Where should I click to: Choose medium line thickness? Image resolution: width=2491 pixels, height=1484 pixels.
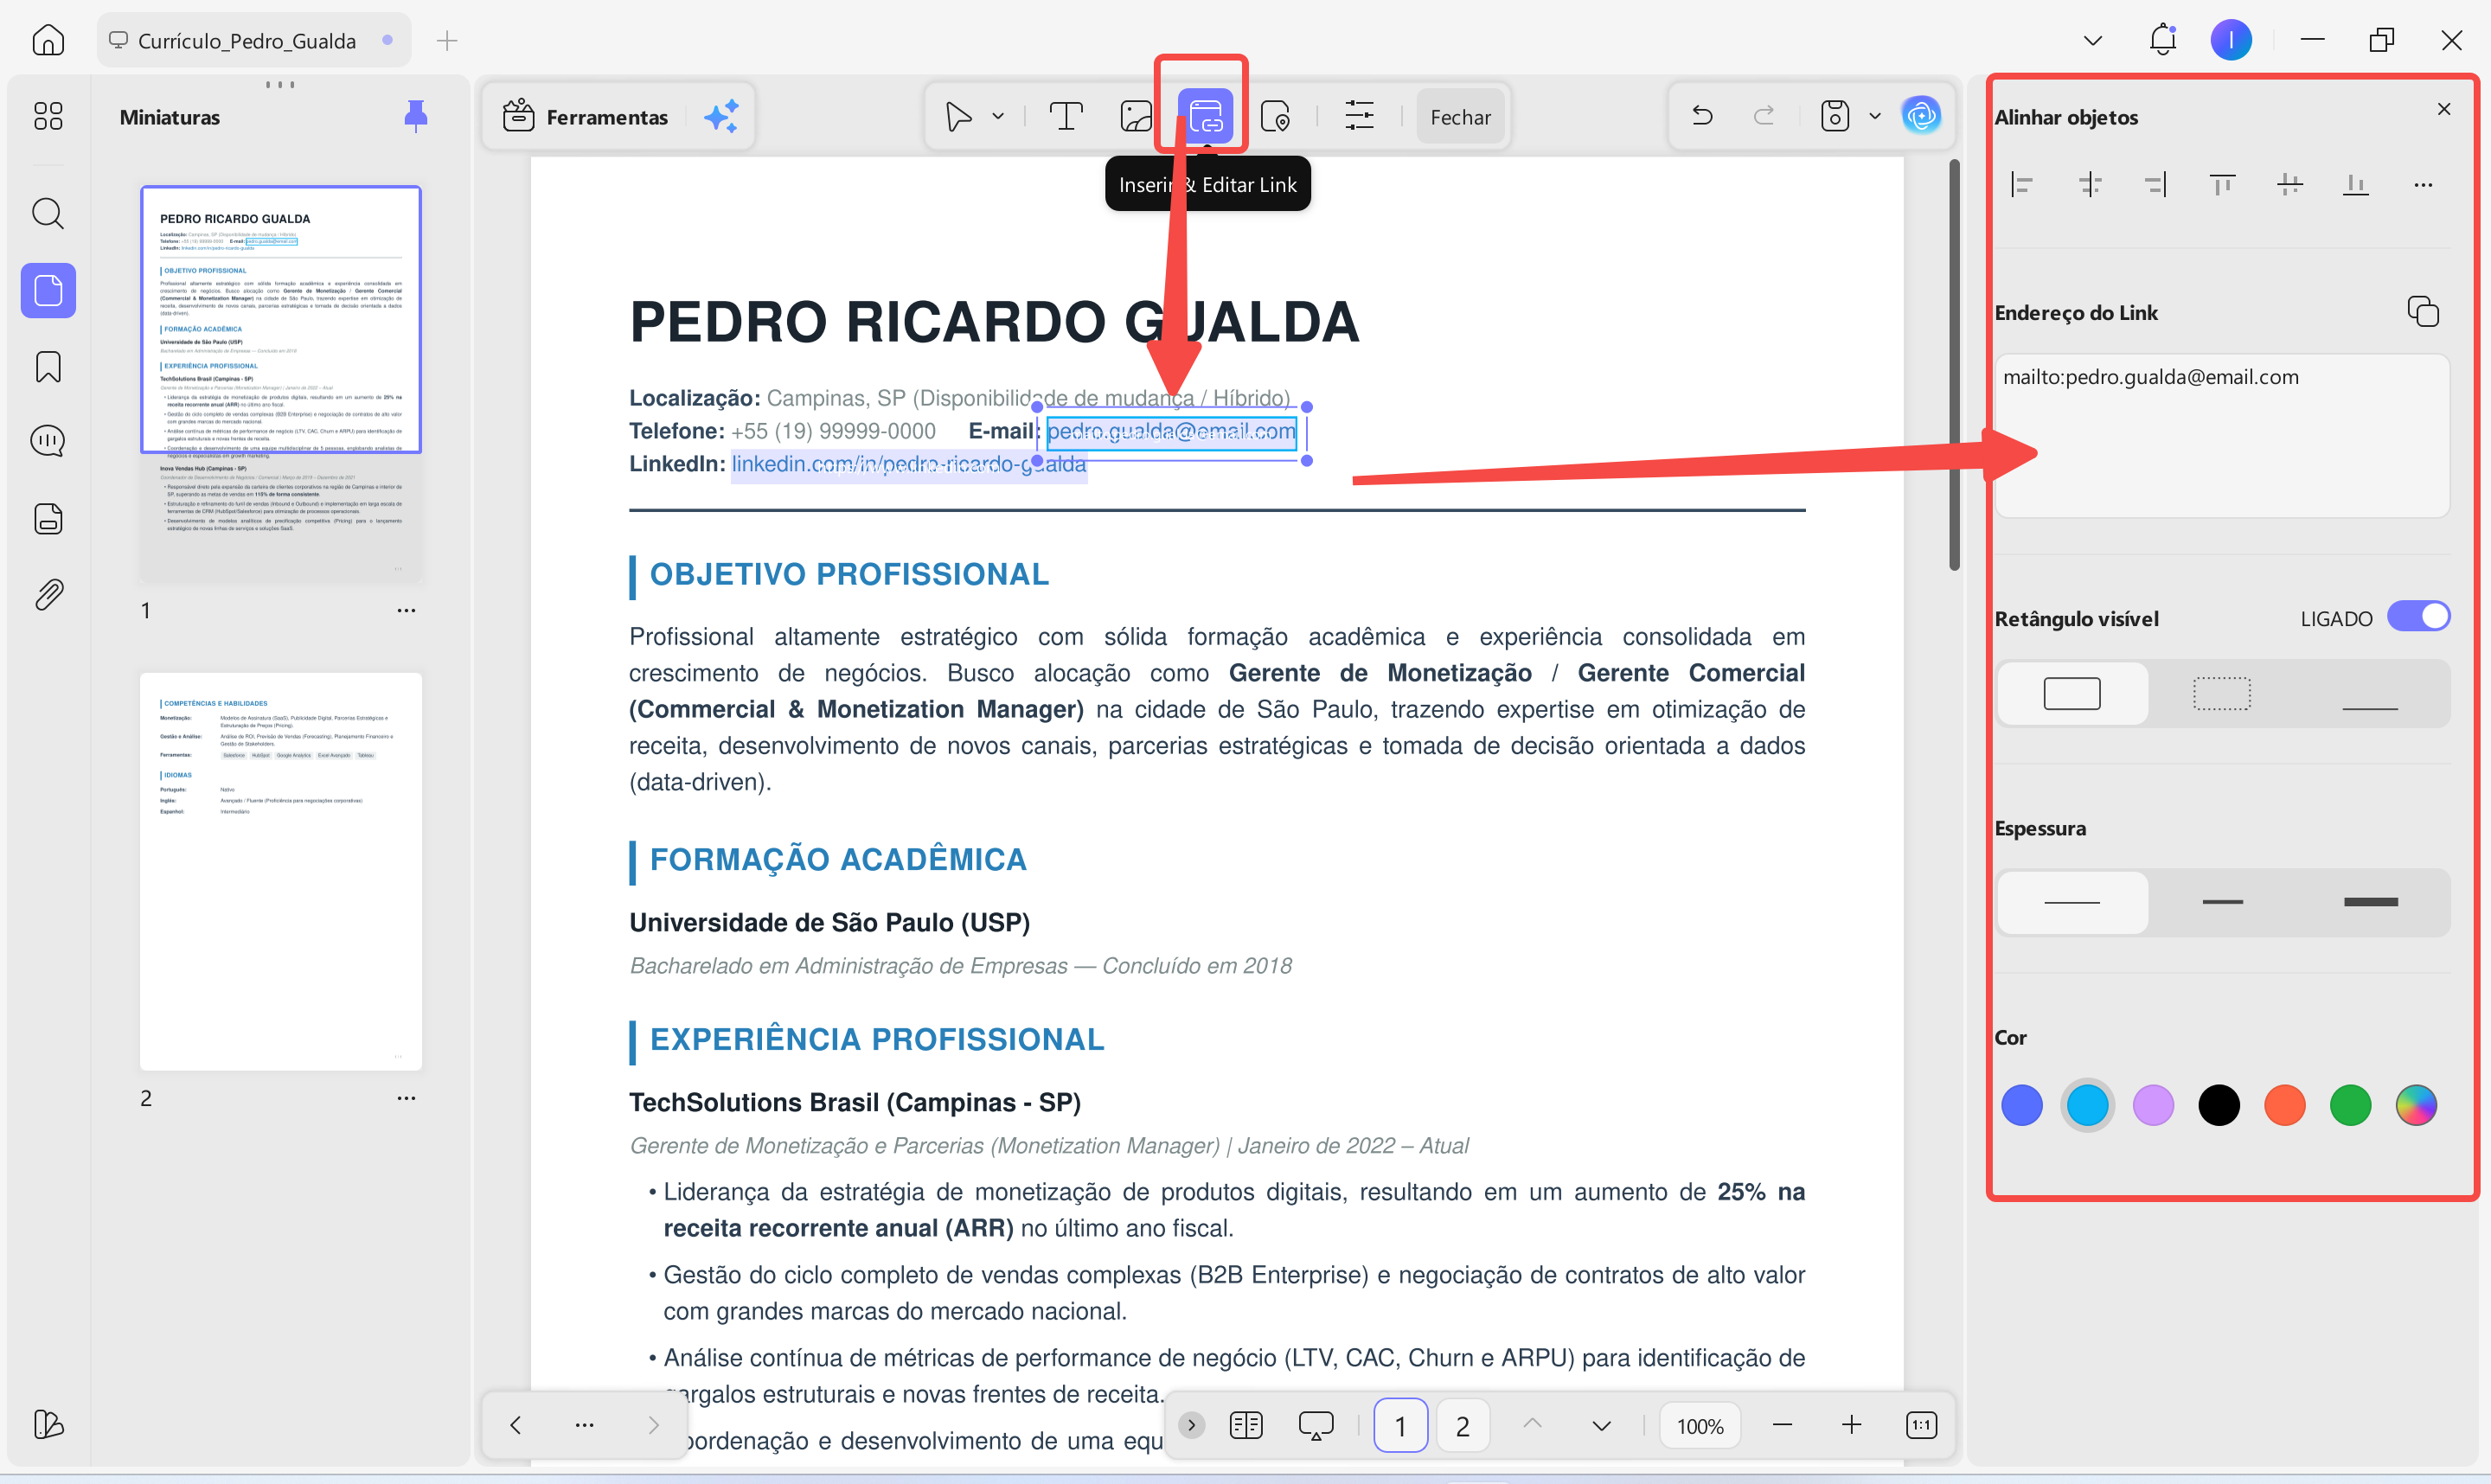[x=2222, y=902]
